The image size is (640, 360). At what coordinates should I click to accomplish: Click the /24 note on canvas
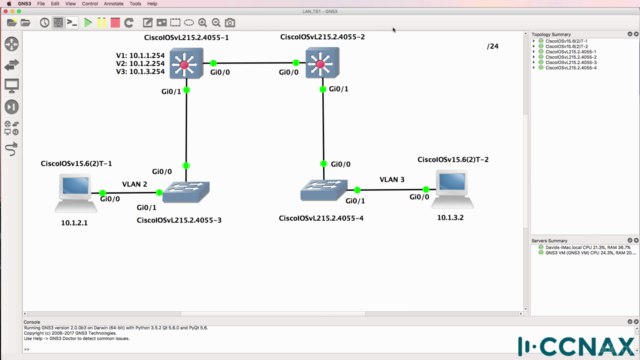point(493,47)
